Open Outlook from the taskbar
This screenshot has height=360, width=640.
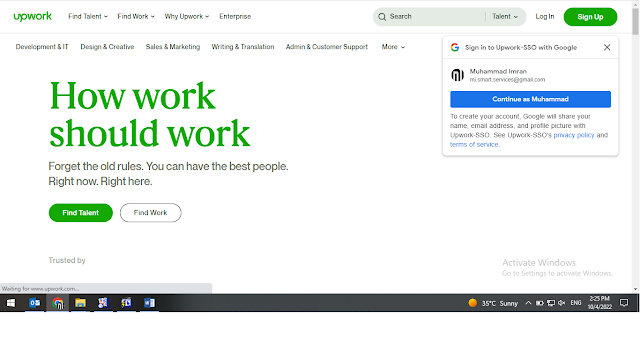35,303
